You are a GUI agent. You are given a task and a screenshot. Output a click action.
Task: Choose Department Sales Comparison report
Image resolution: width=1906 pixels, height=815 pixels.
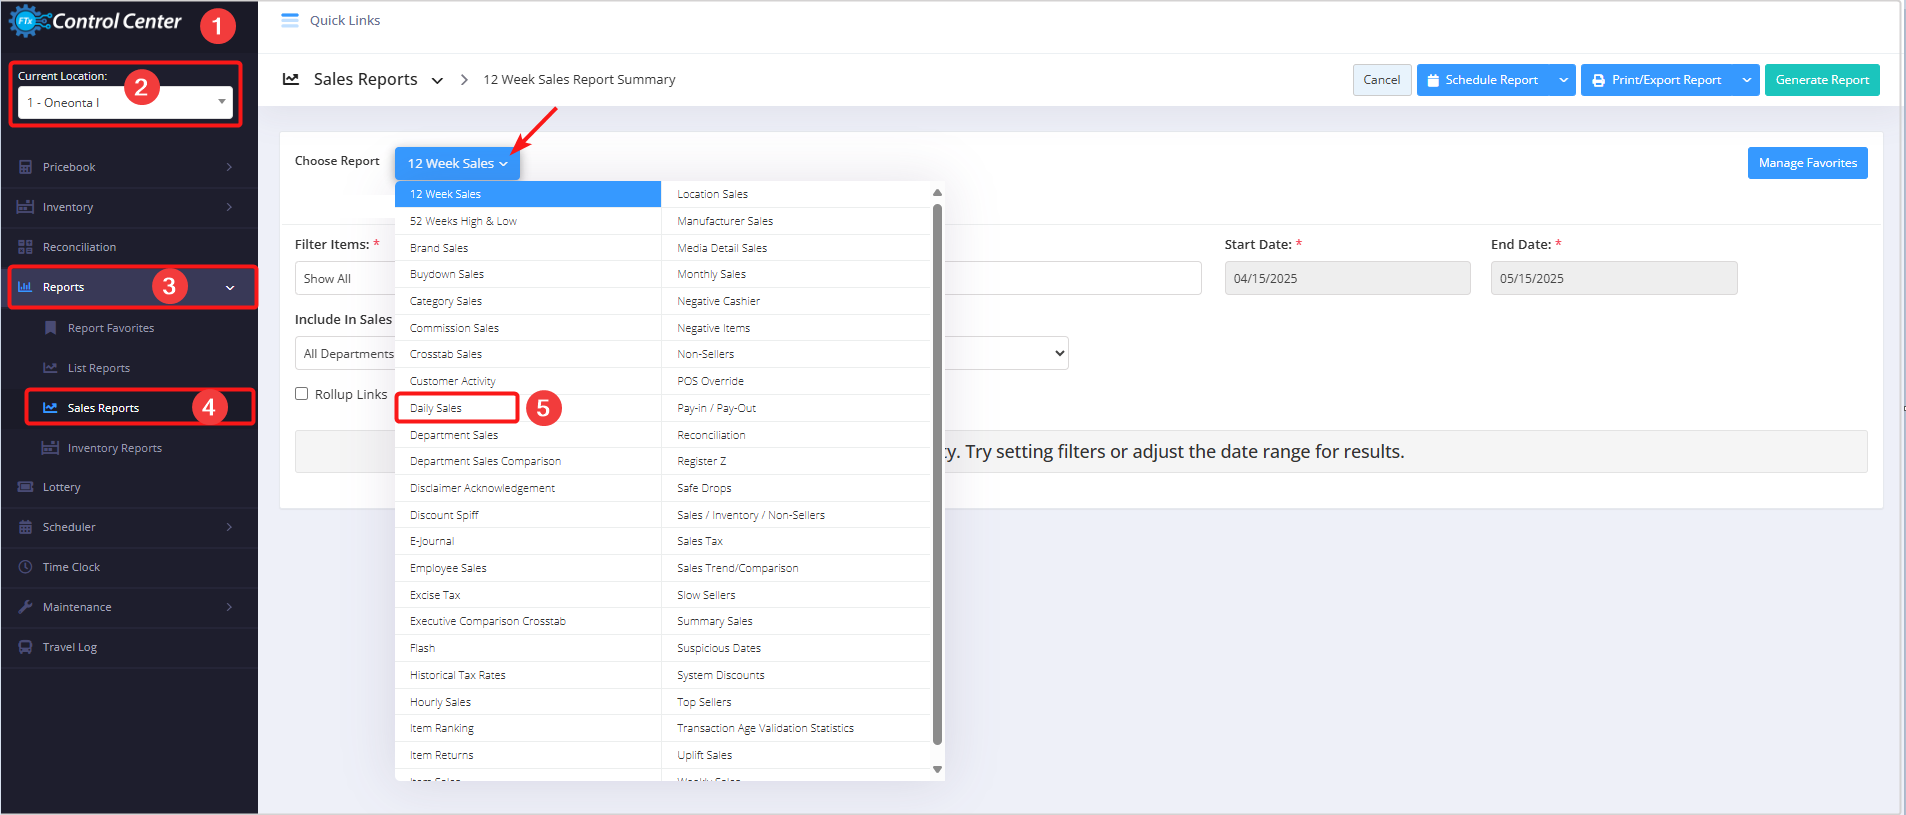(x=528, y=461)
